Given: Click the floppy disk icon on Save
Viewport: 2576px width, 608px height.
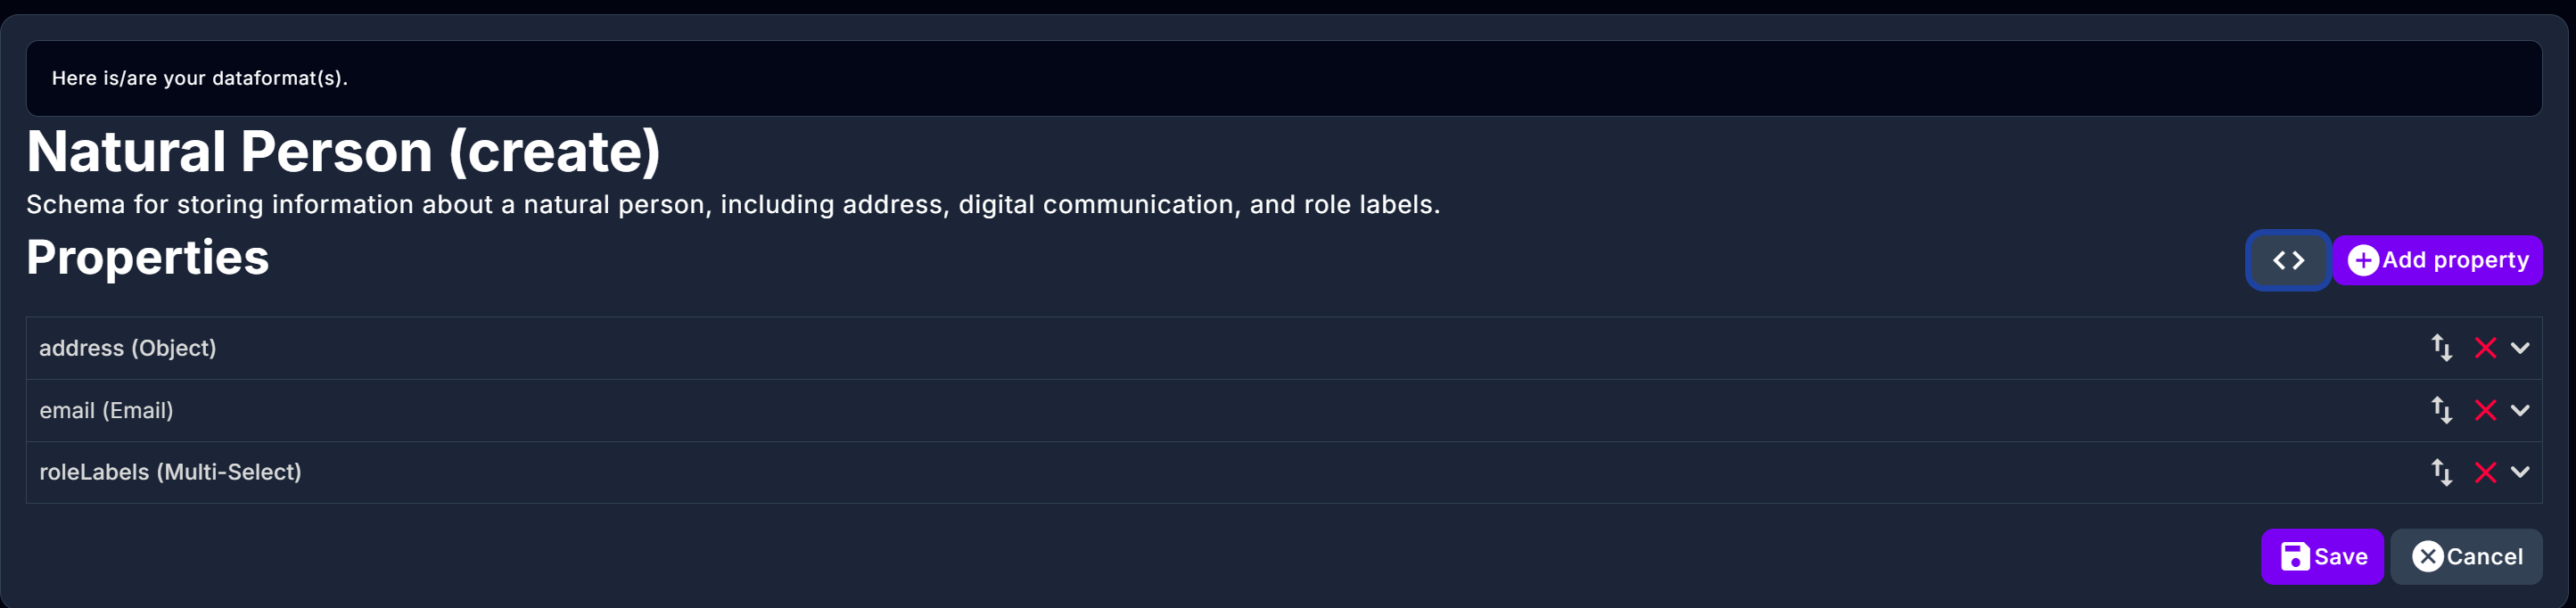Looking at the screenshot, I should pyautogui.click(x=2295, y=556).
